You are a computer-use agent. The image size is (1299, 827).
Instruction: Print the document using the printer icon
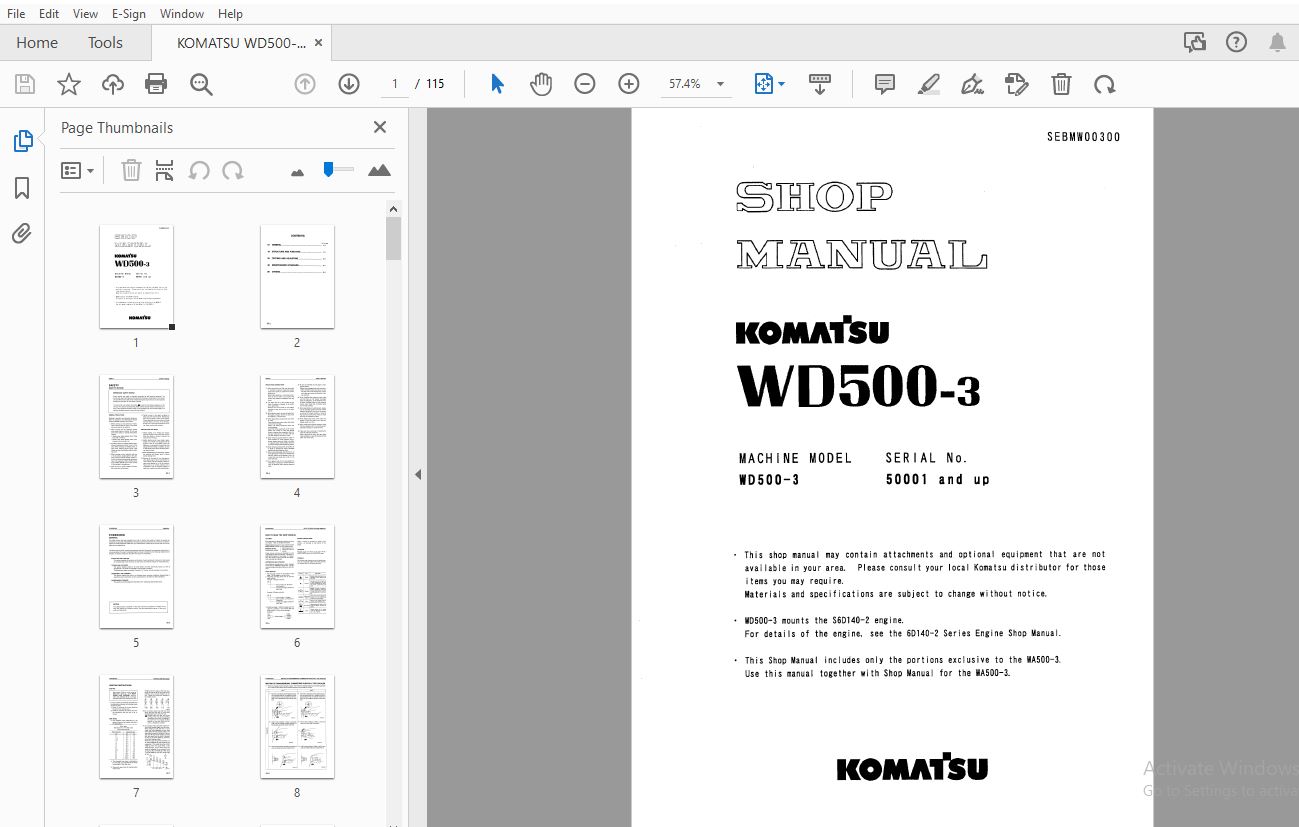coord(156,84)
